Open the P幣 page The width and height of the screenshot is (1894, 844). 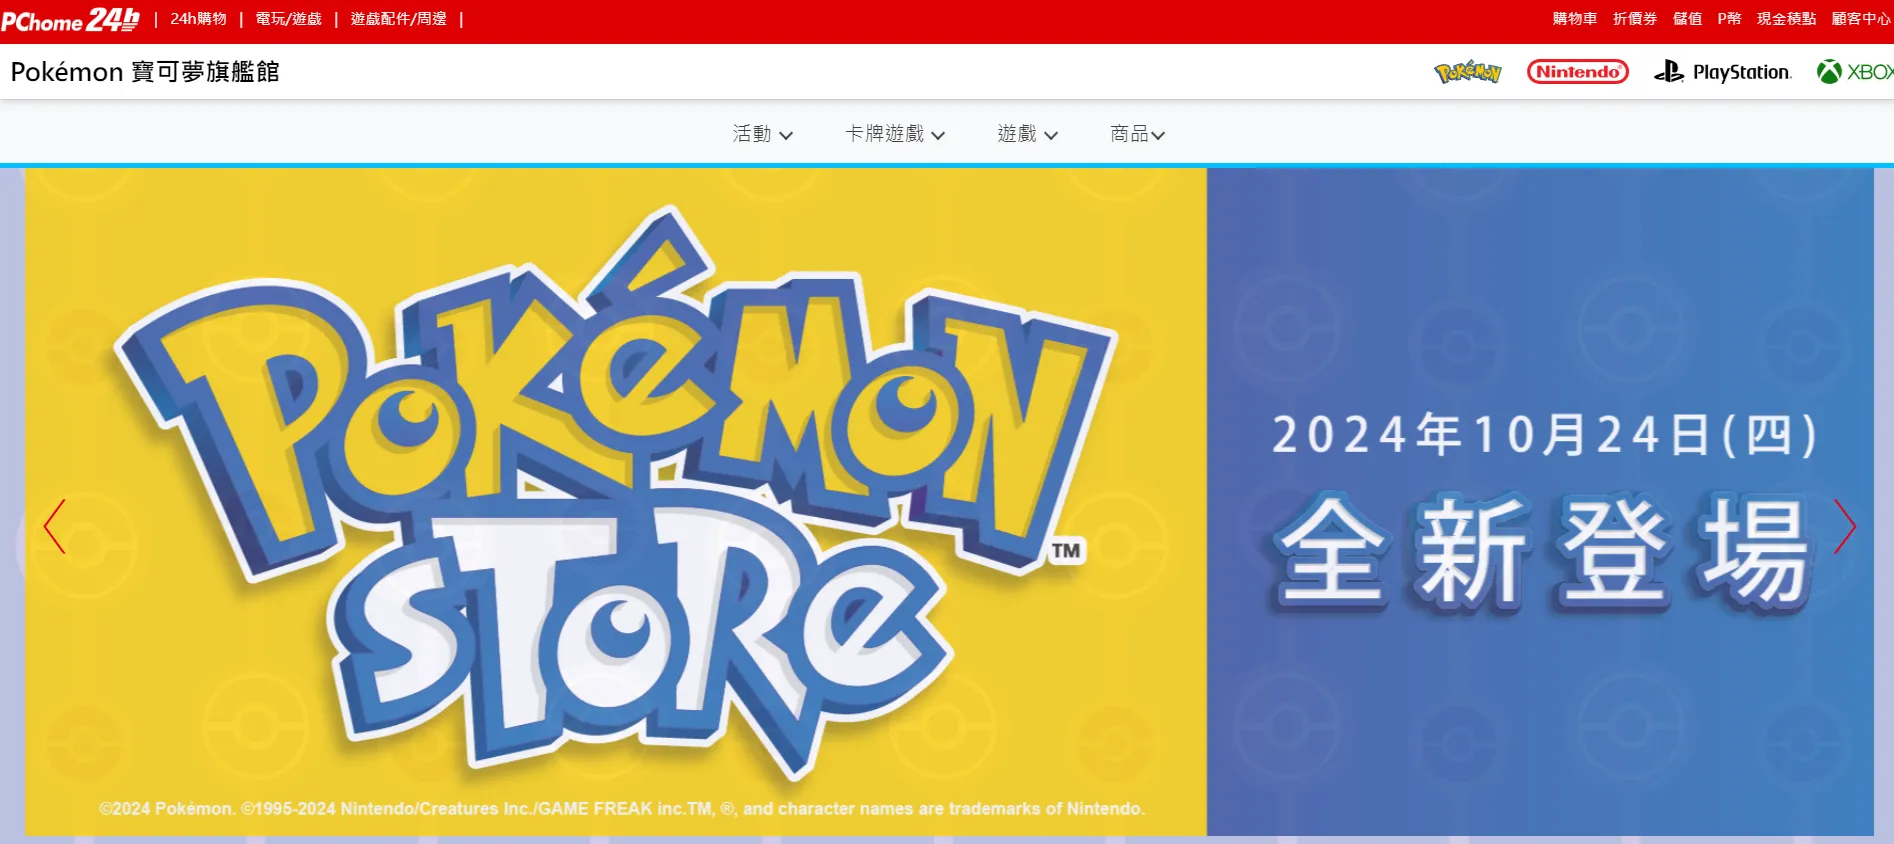[1729, 19]
